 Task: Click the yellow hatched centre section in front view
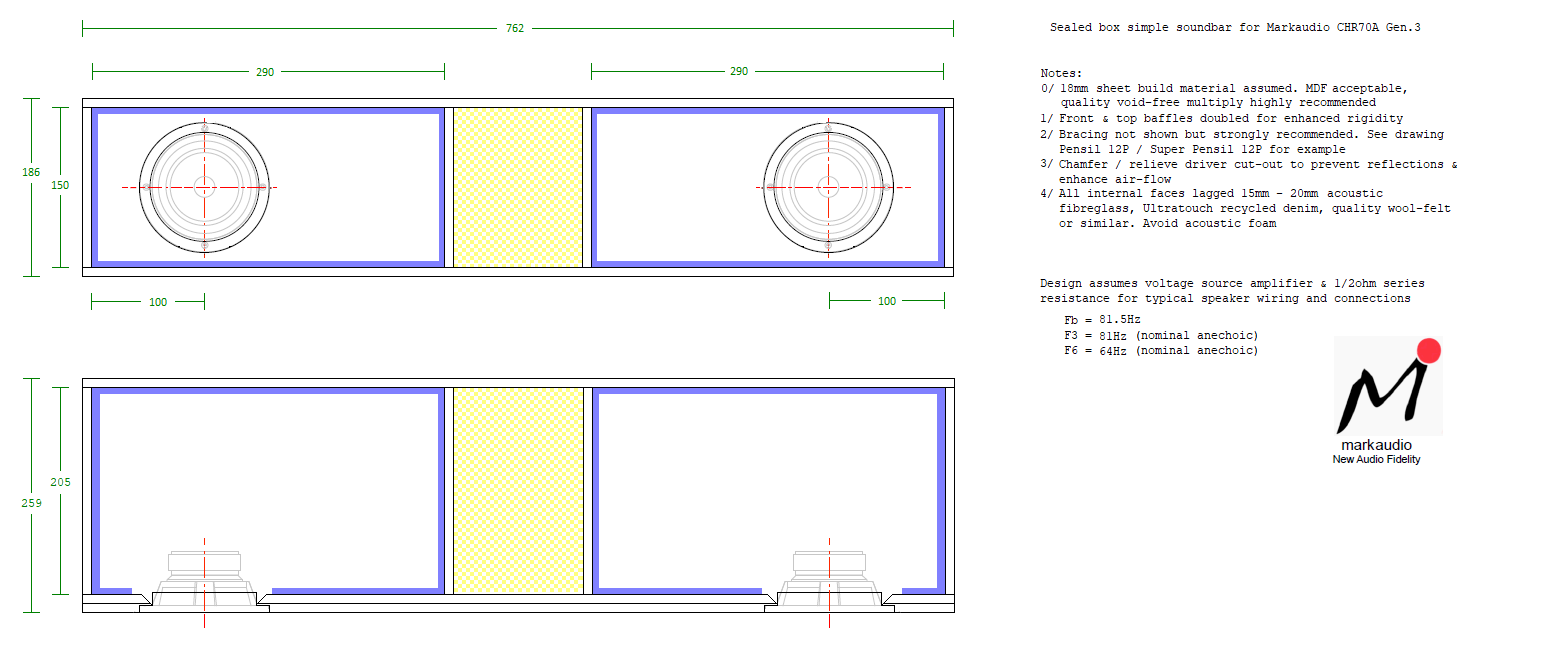[x=518, y=187]
